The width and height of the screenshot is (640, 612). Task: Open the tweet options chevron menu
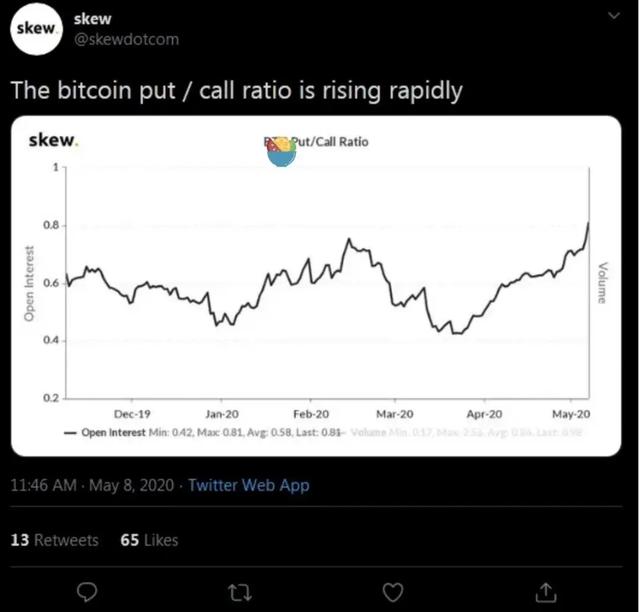[x=613, y=17]
